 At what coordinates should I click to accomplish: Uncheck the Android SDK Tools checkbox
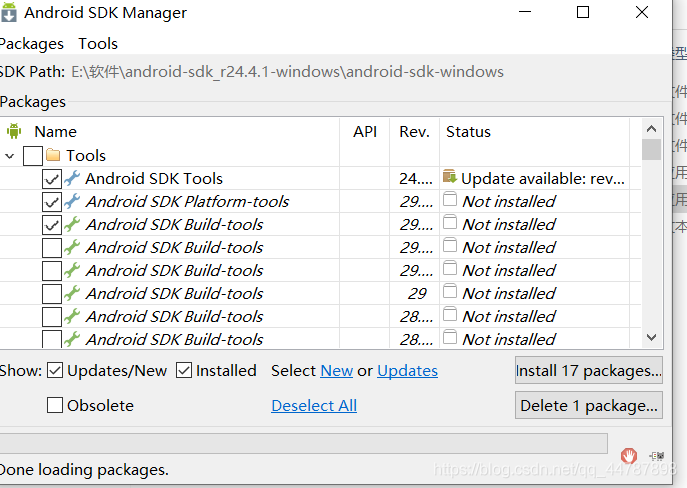coord(52,179)
